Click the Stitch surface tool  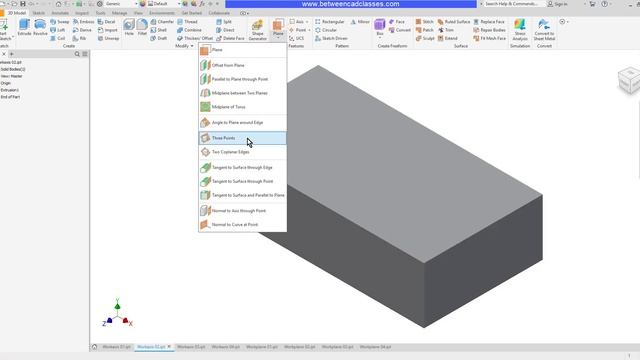click(424, 22)
